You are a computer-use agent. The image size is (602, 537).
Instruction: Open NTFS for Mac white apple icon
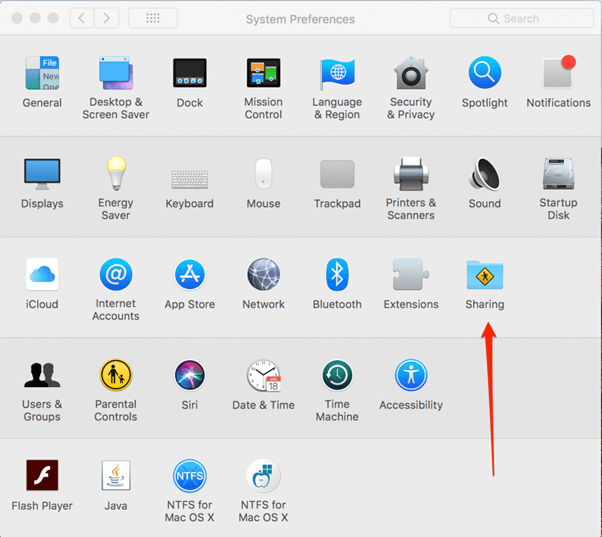click(263, 476)
